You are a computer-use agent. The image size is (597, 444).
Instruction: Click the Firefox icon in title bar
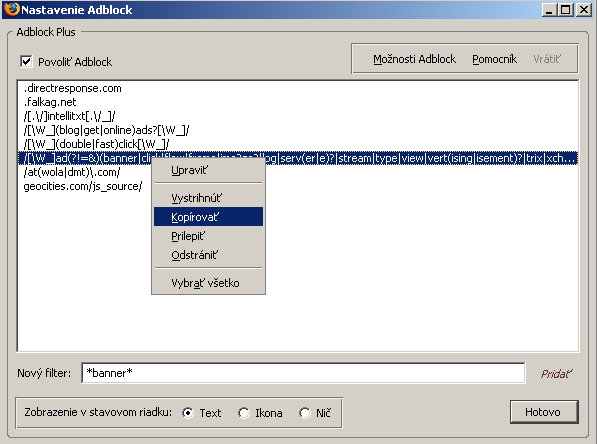tap(11, 9)
